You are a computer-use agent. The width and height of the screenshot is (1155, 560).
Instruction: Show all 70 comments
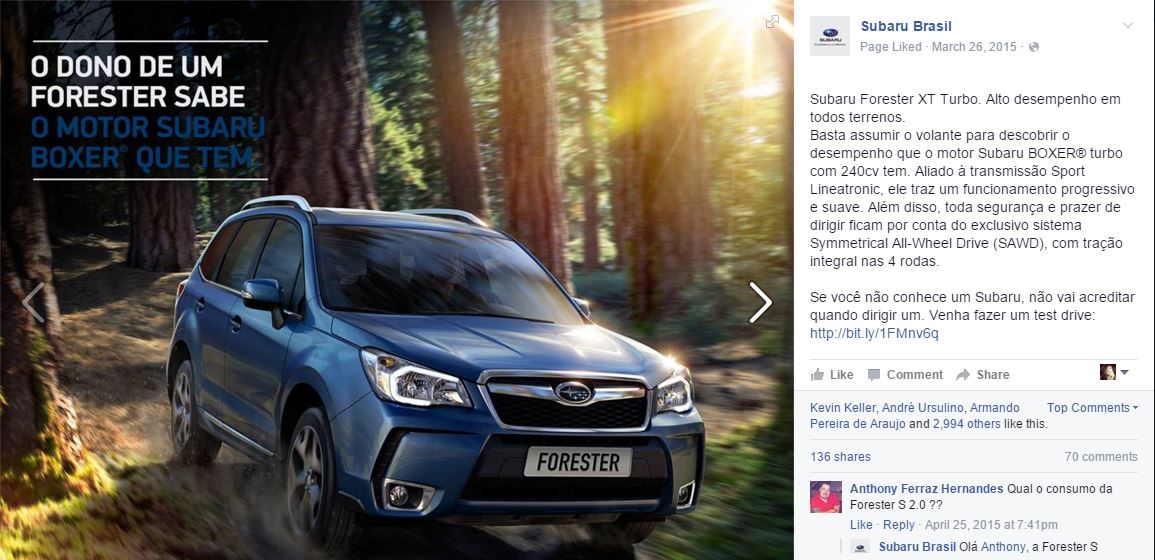point(1101,457)
